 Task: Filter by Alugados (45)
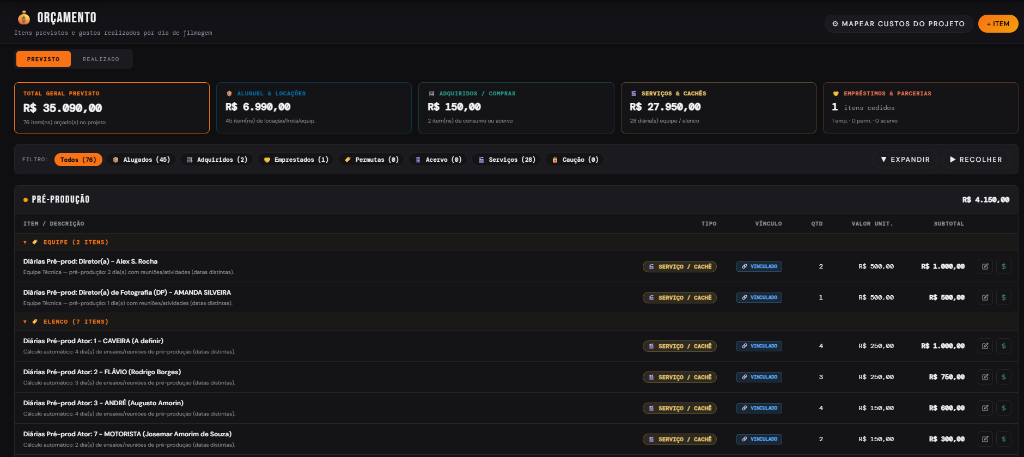pos(141,159)
